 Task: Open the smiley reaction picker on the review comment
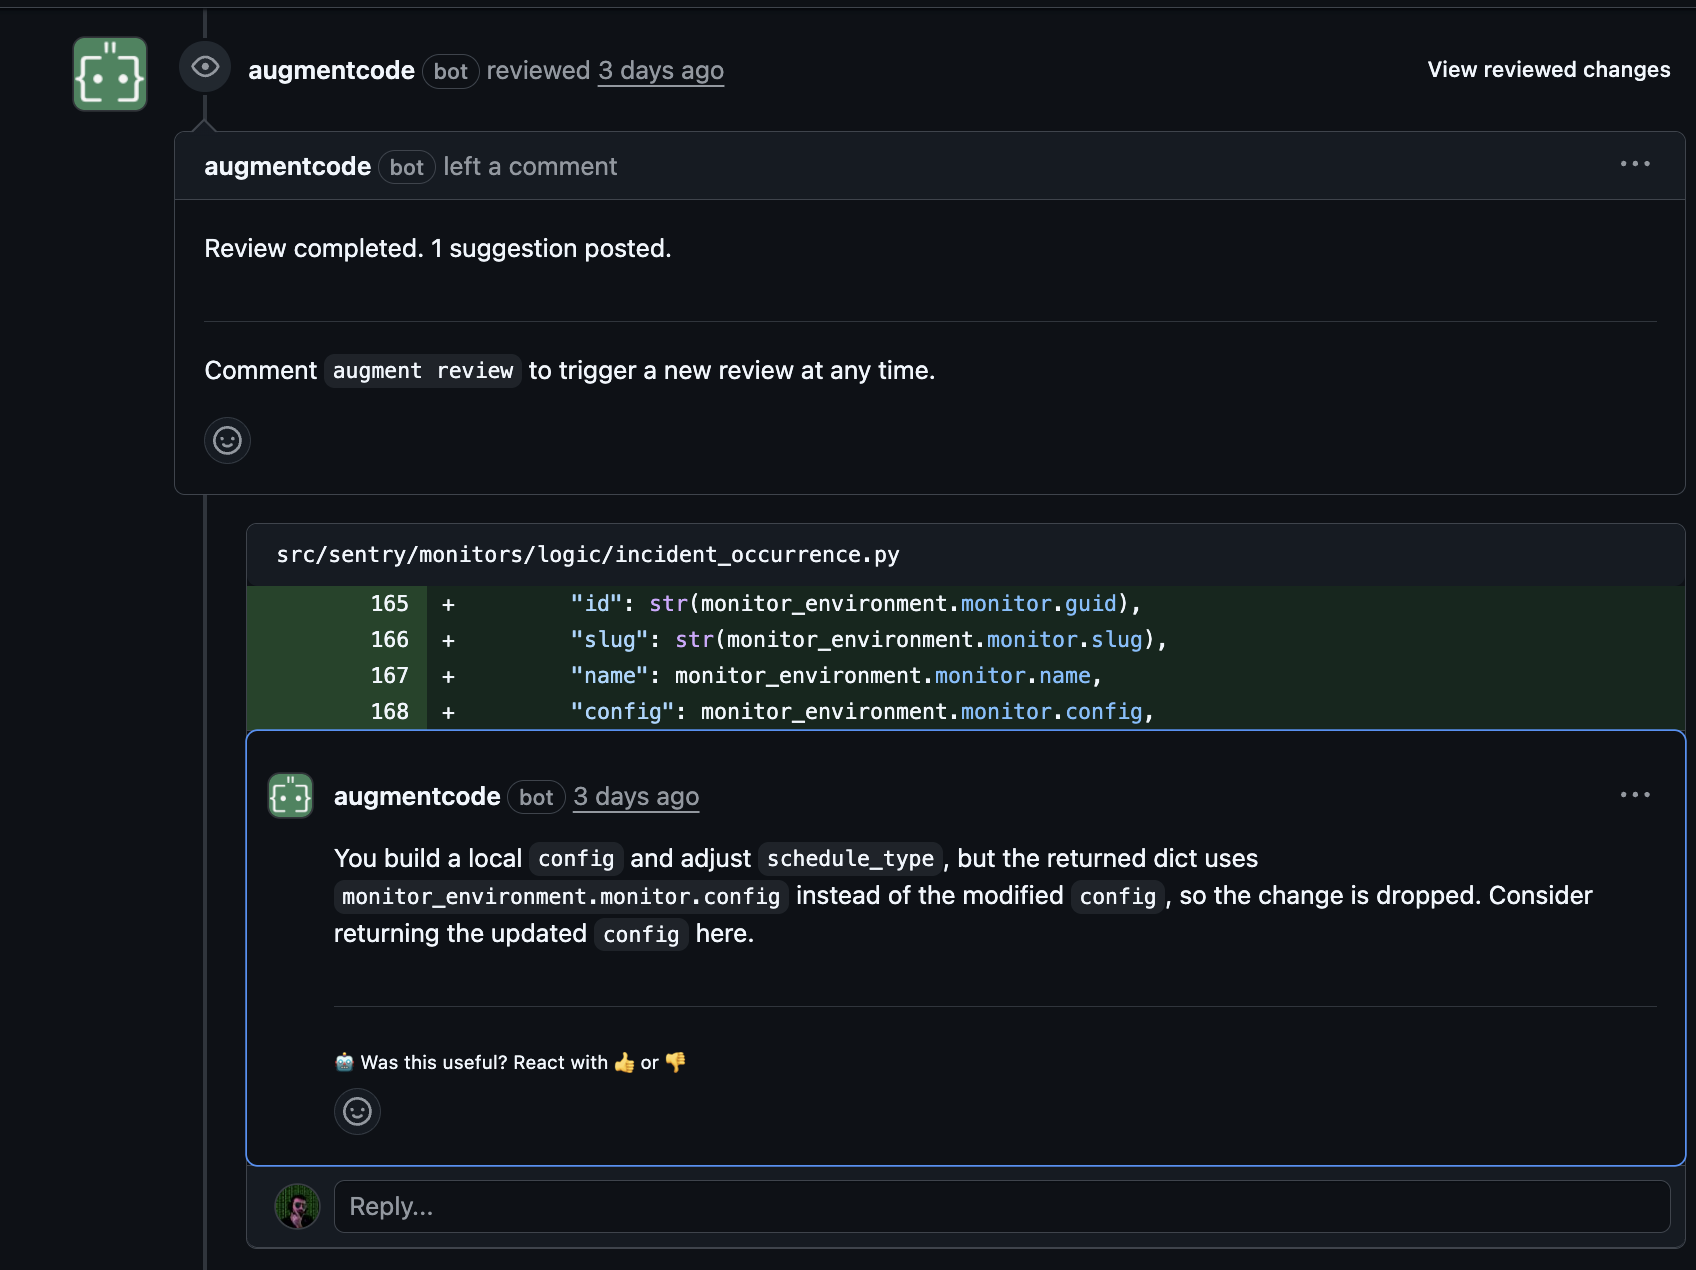point(227,440)
